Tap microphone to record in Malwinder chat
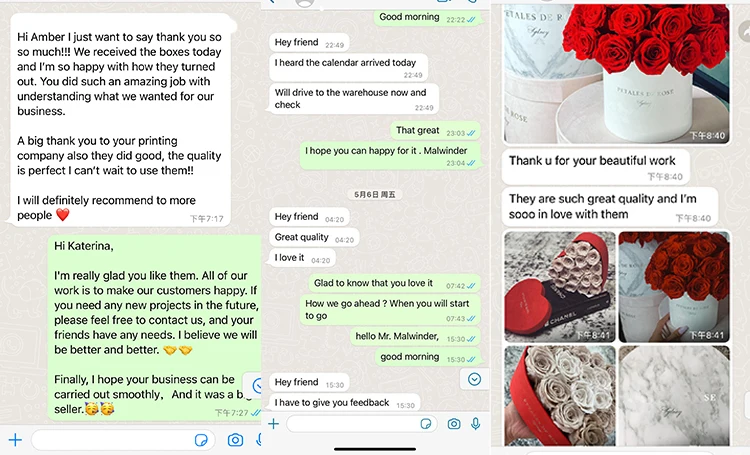 (x=475, y=424)
